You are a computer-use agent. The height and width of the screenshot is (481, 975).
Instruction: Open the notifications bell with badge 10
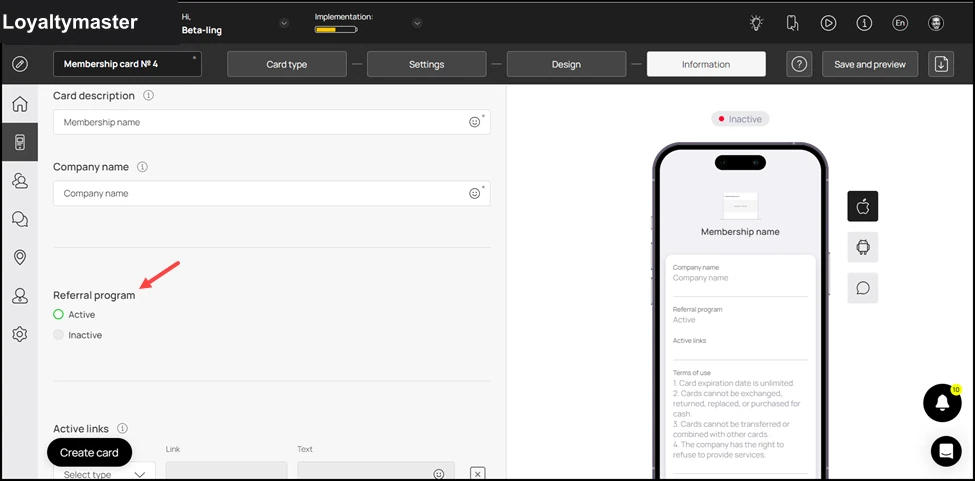942,403
